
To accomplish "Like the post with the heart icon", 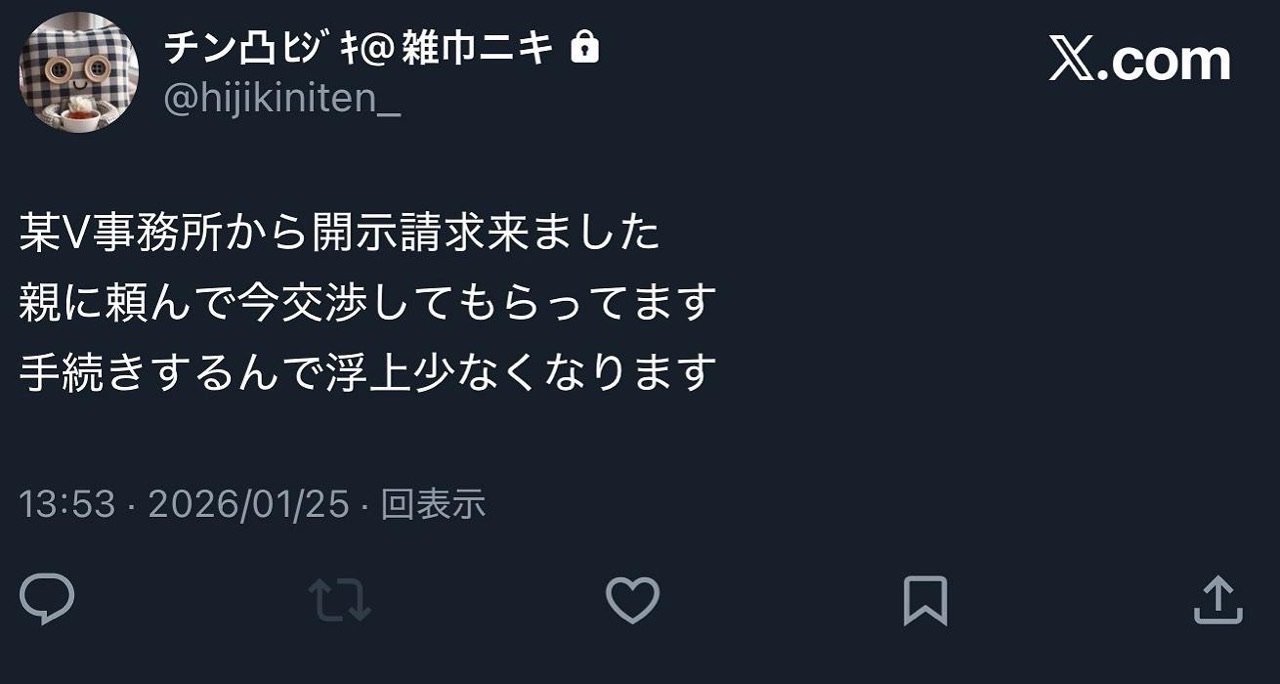I will click(633, 601).
